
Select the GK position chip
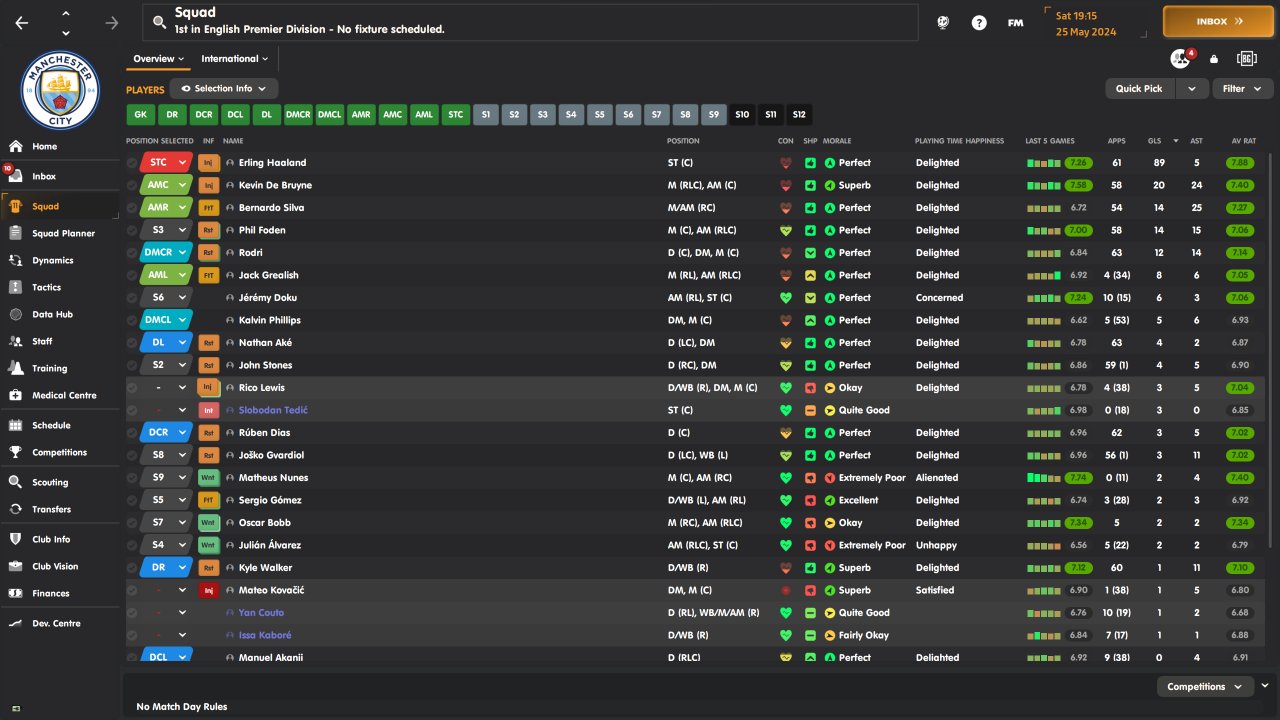141,115
